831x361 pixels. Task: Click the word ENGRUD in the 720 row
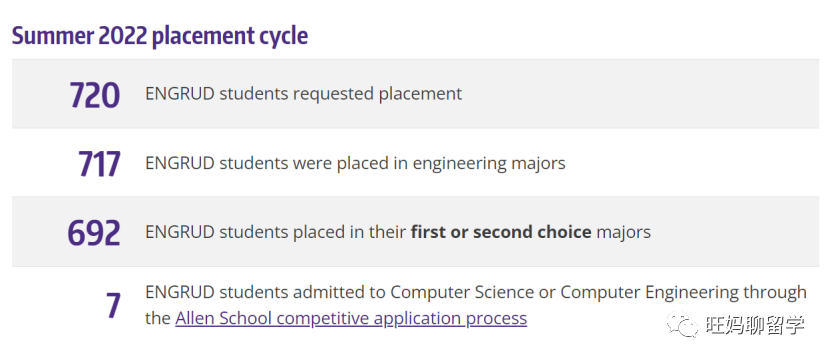(180, 94)
